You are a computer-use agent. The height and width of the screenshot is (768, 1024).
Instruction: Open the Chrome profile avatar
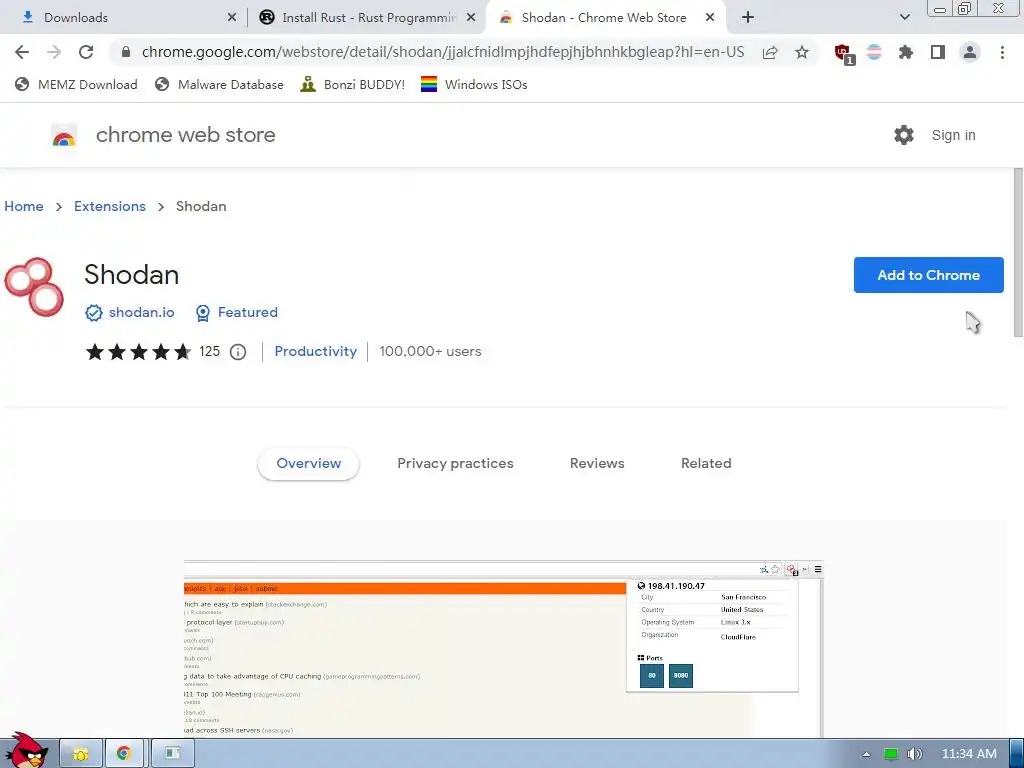point(970,52)
